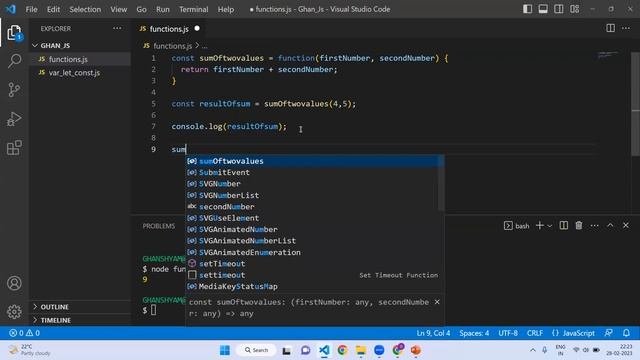Change line ending via CRLF status

coord(534,333)
